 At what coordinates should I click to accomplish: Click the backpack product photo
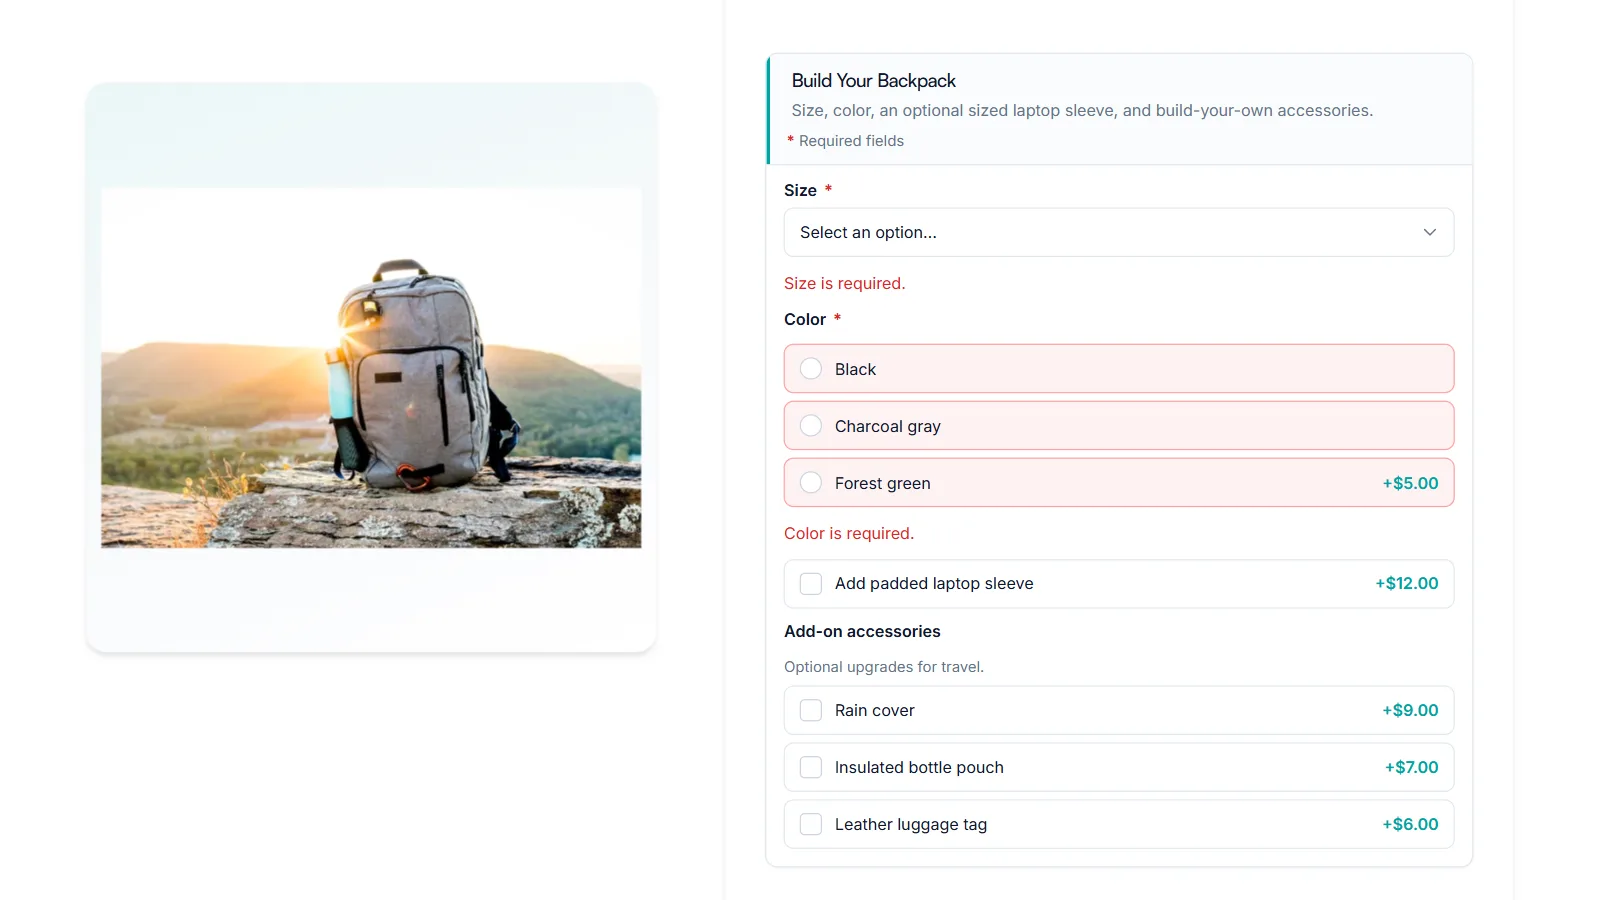(x=371, y=368)
